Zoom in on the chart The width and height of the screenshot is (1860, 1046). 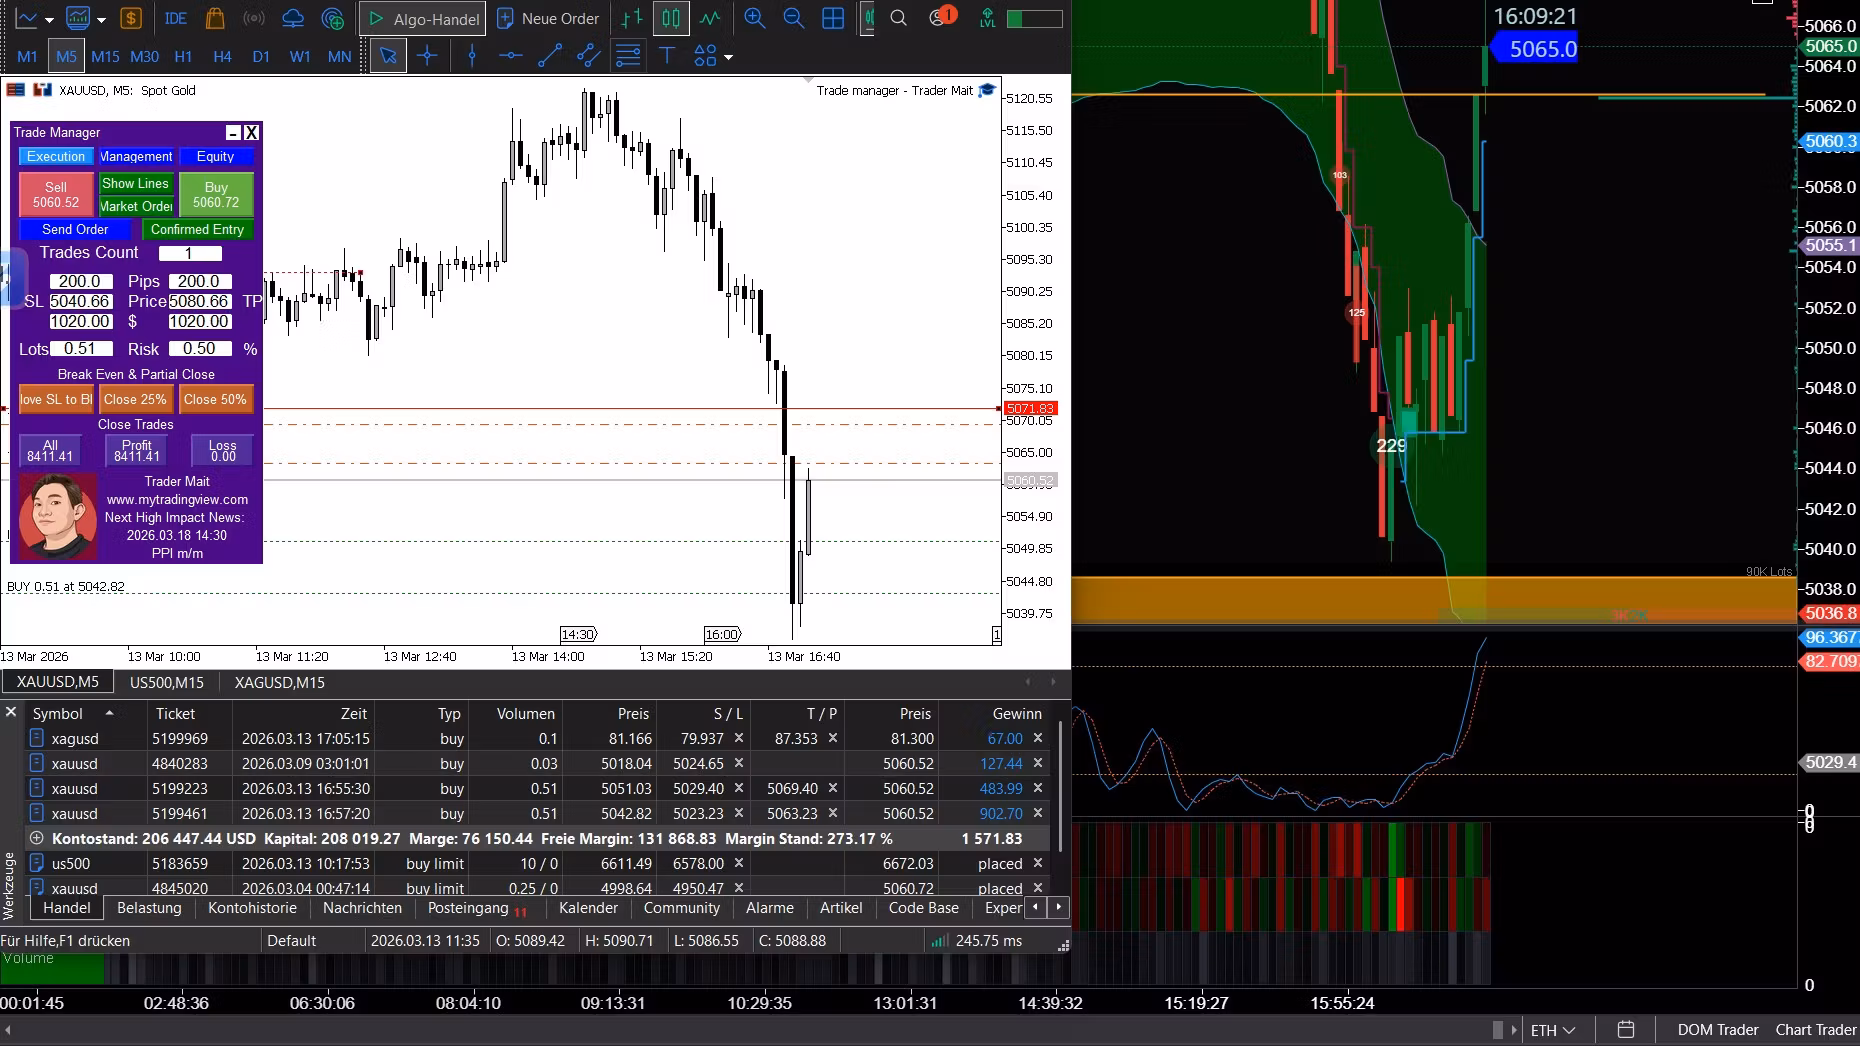[754, 18]
